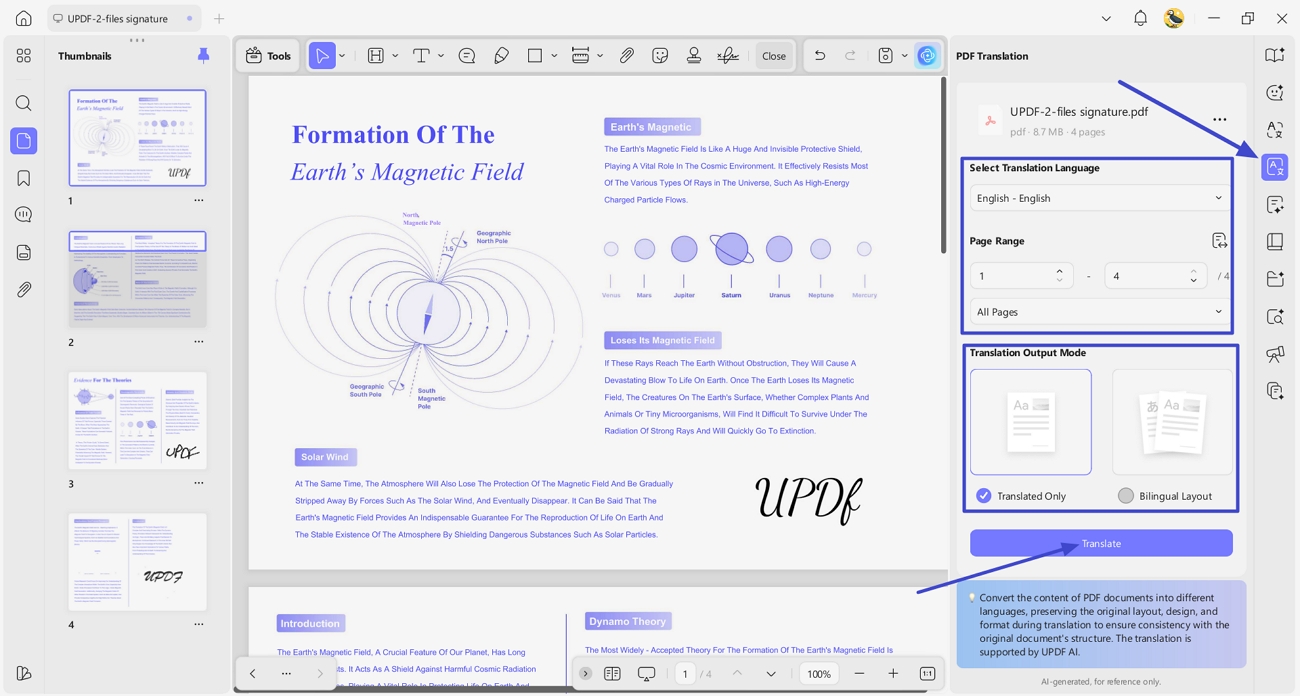Select the measure ruler tool

coord(580,56)
